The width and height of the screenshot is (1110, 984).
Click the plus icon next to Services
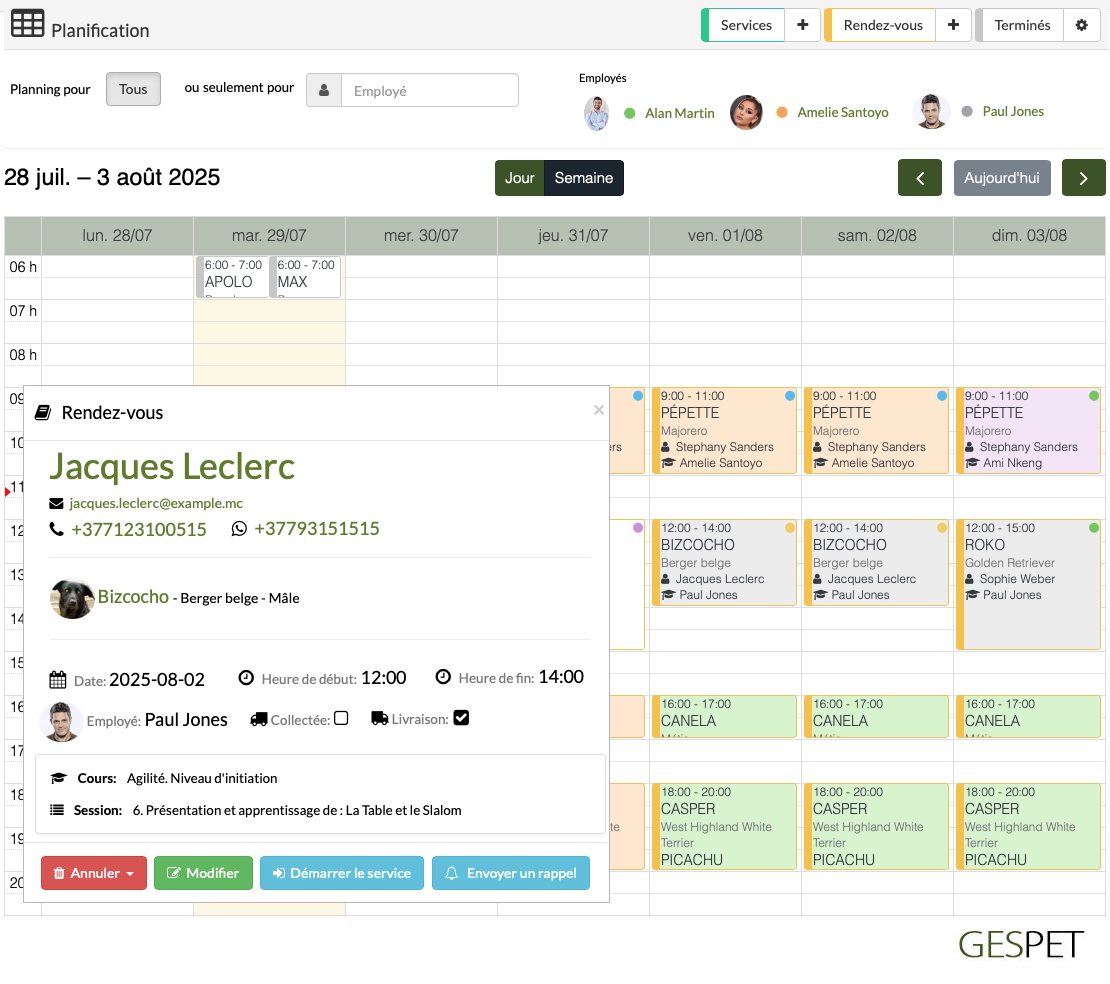802,25
